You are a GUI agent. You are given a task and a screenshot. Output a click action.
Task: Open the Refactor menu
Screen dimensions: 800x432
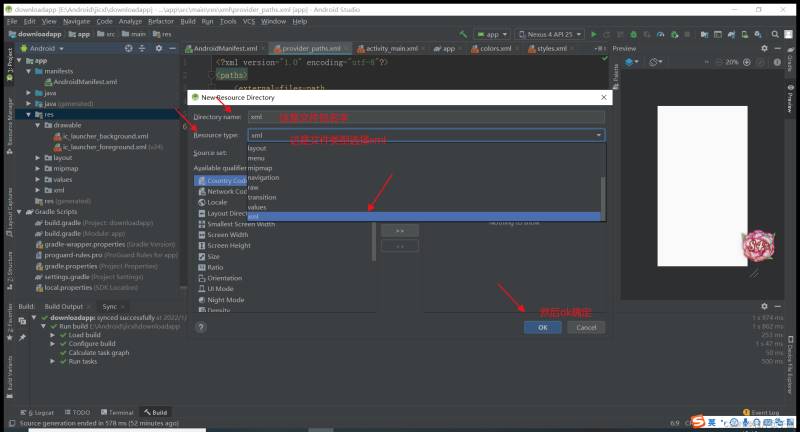[161, 21]
